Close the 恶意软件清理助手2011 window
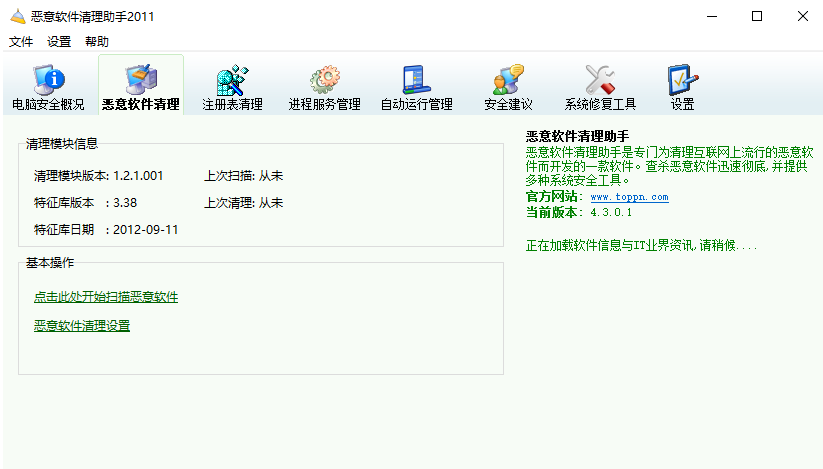This screenshot has height=469, width=823. click(x=803, y=16)
